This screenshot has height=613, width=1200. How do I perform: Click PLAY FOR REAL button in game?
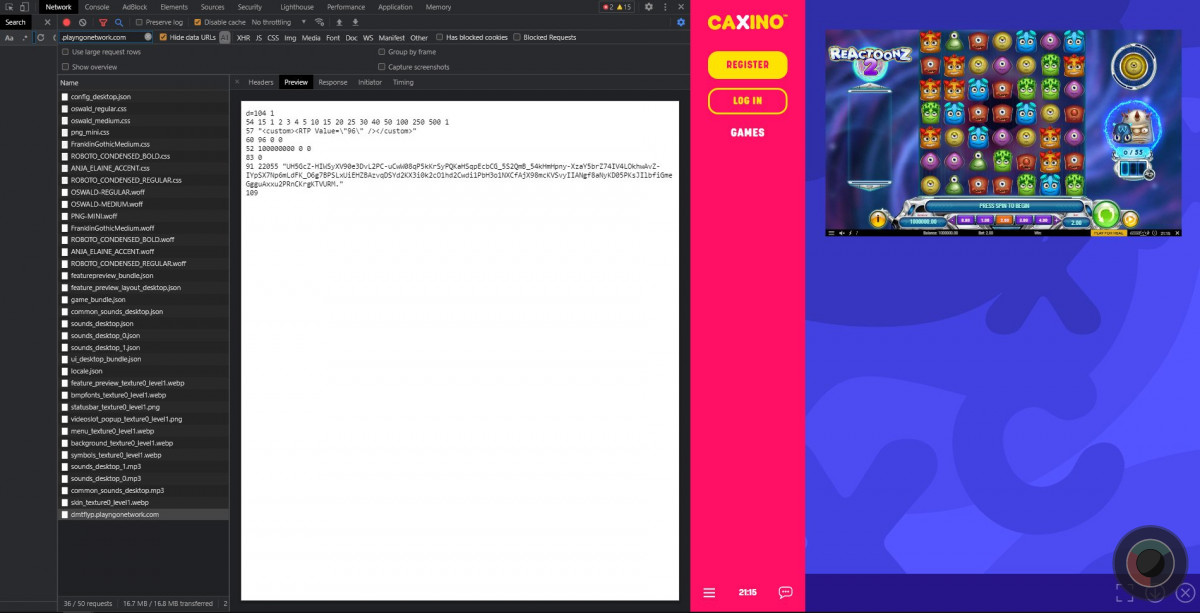1110,233
